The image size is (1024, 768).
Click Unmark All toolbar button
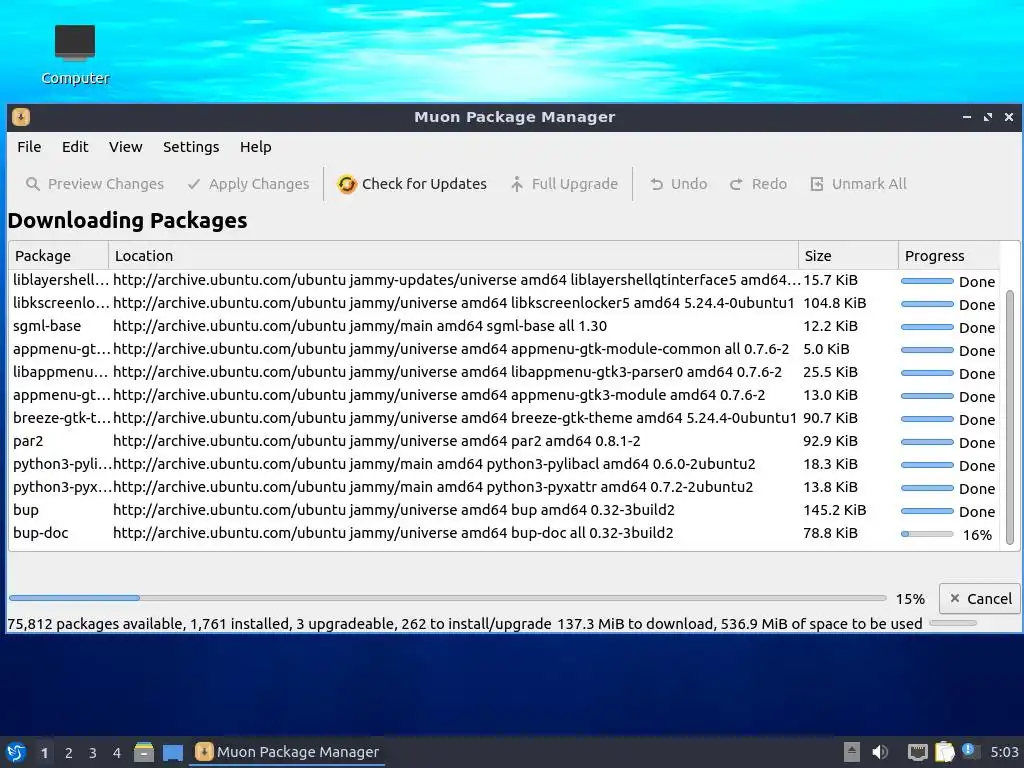point(858,184)
